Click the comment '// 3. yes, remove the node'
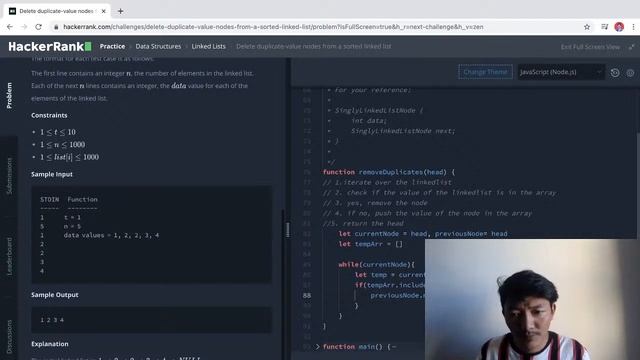Viewport: 640px width, 360px height. pyautogui.click(x=375, y=203)
